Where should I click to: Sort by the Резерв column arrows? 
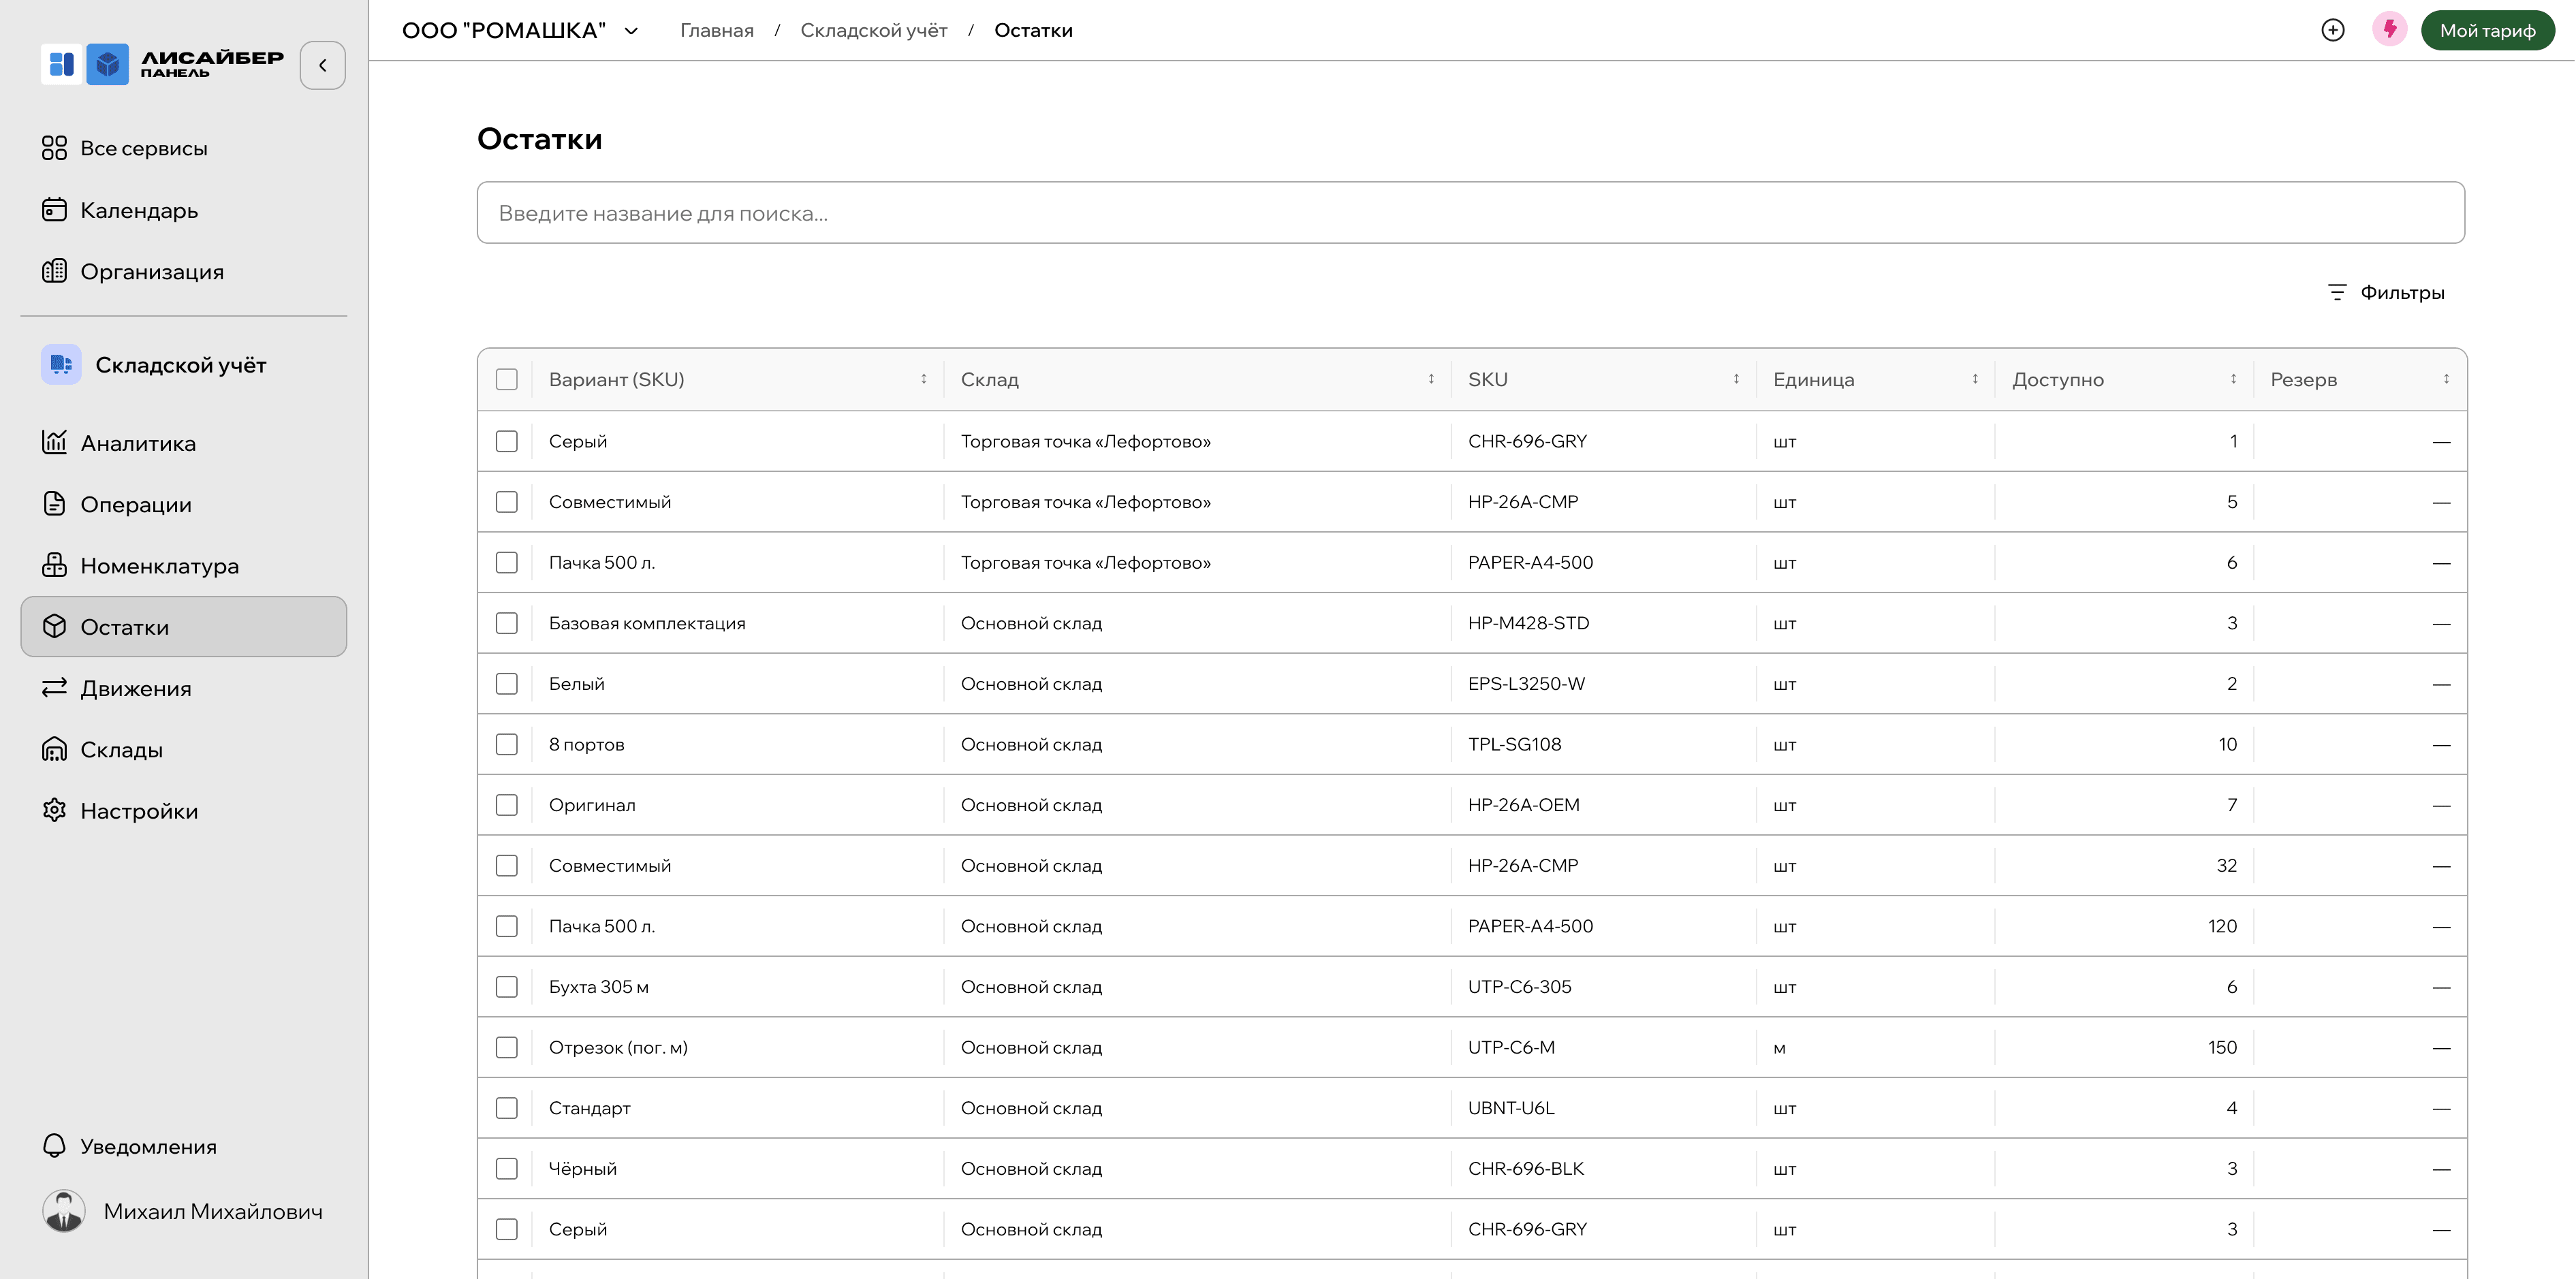click(2447, 379)
